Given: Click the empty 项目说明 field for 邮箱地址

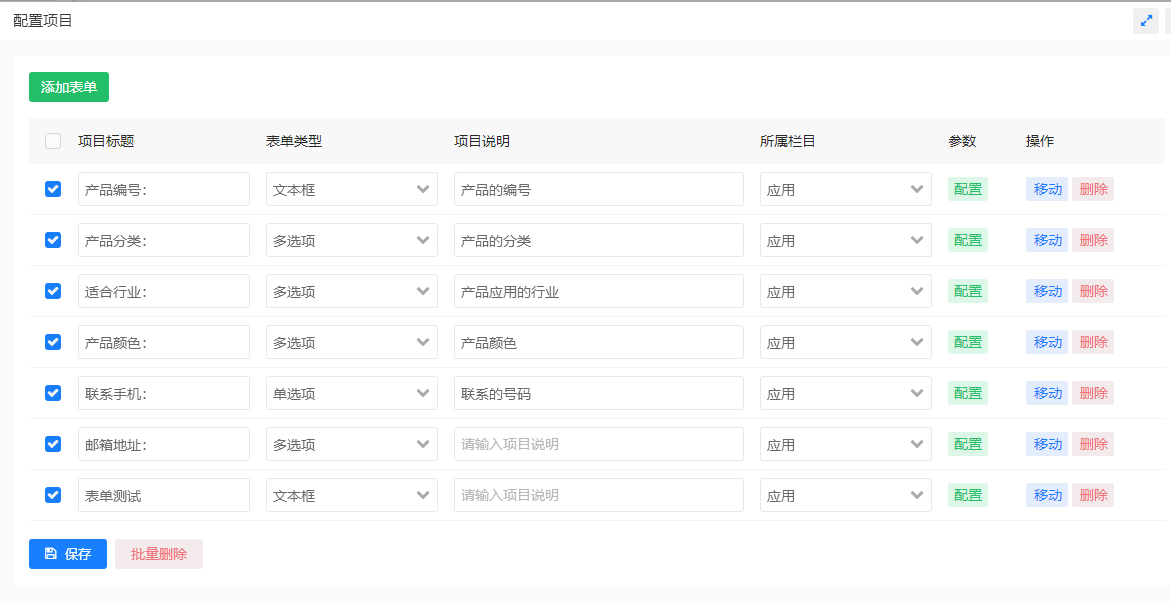Looking at the screenshot, I should (598, 444).
